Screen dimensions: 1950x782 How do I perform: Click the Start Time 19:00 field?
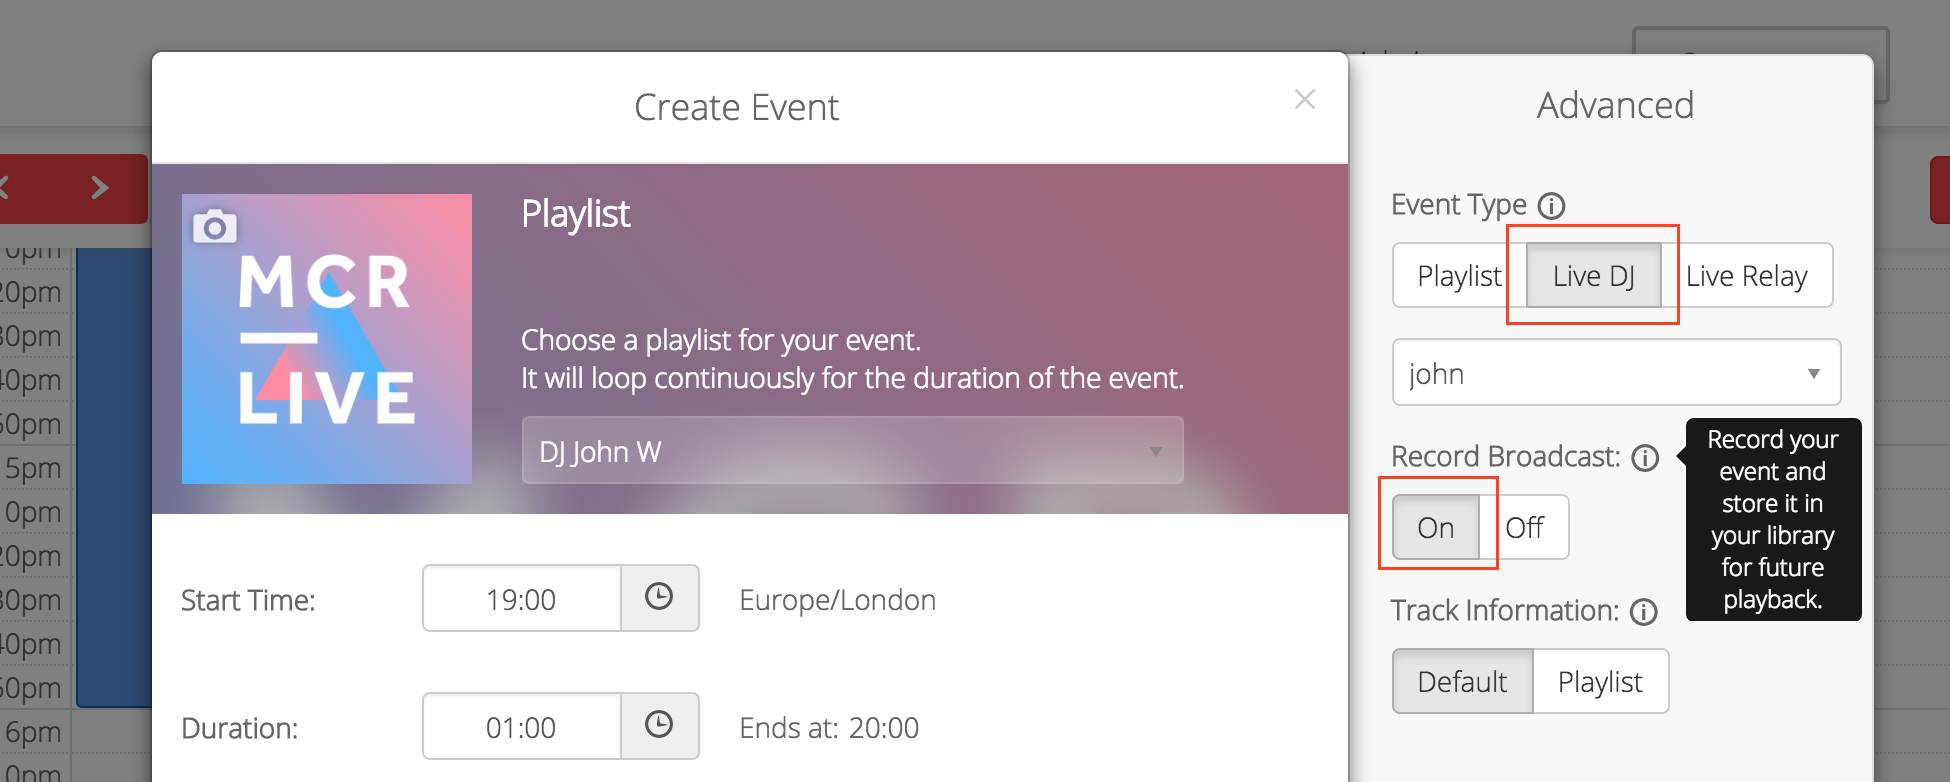click(521, 598)
